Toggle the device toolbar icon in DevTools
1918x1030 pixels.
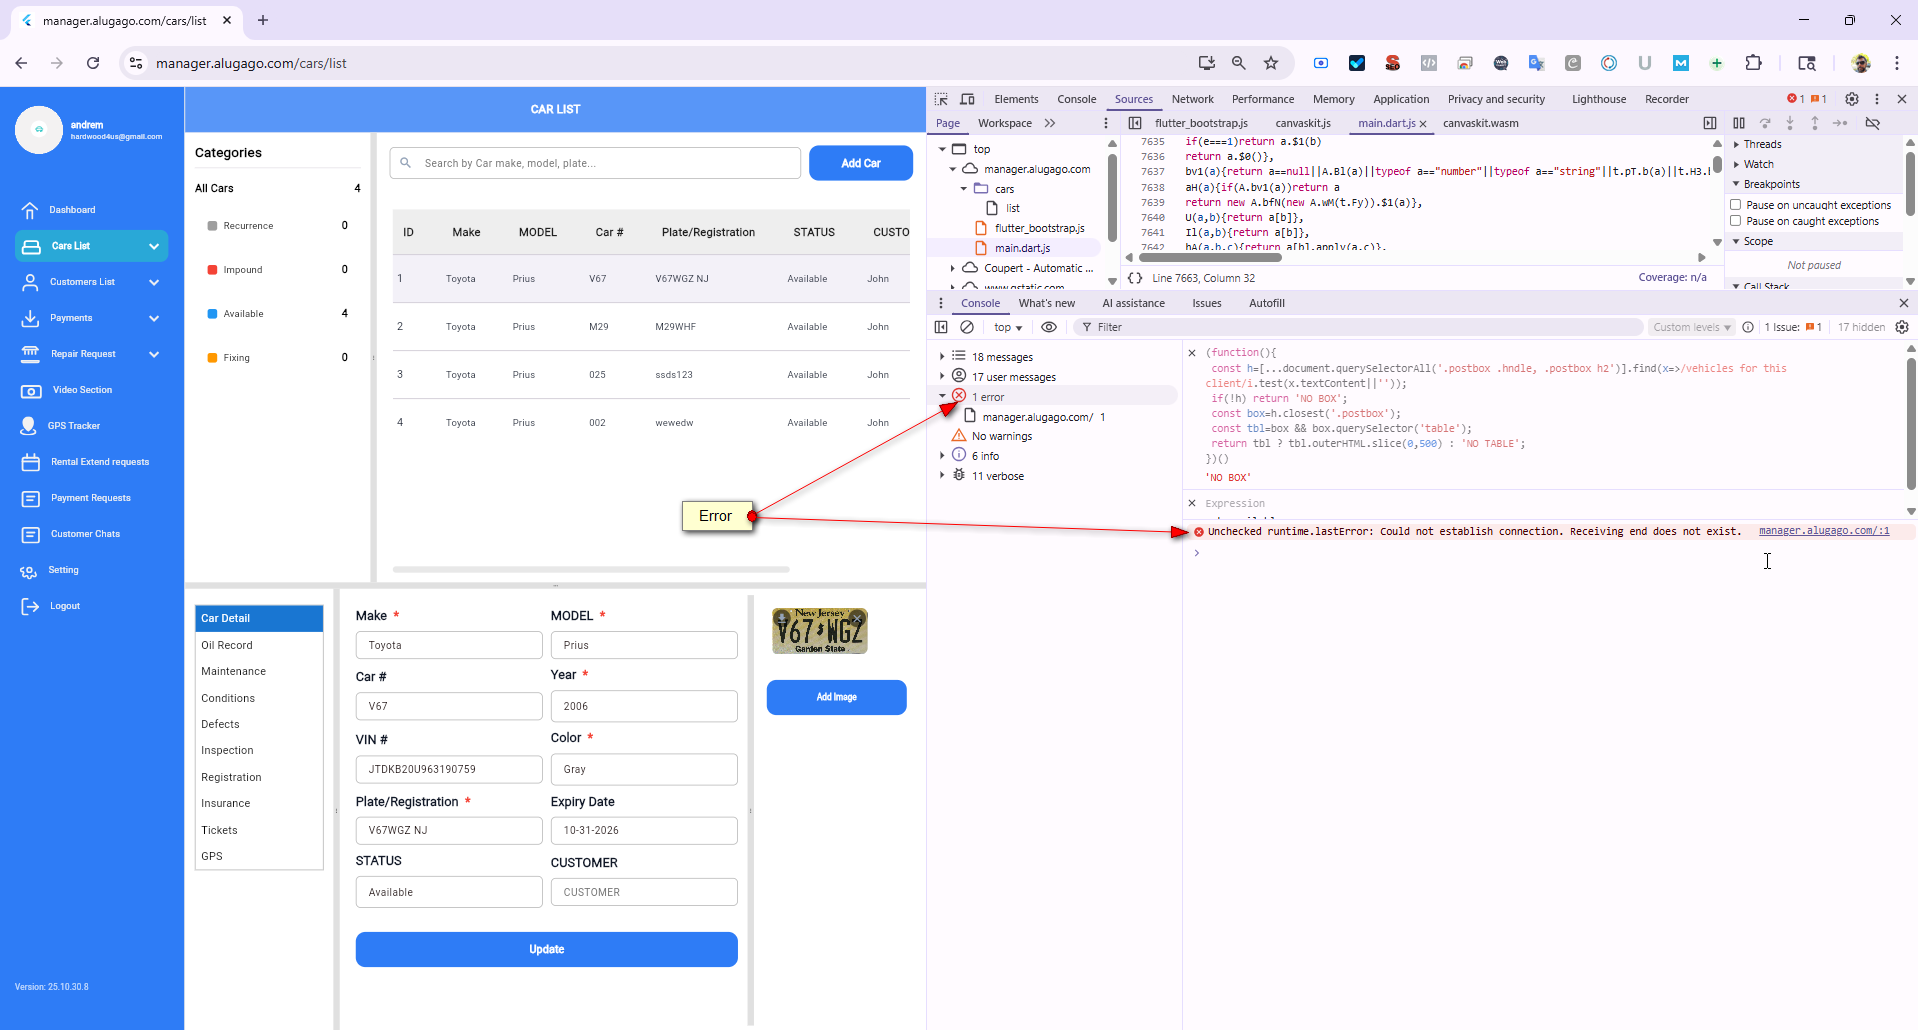pyautogui.click(x=967, y=99)
